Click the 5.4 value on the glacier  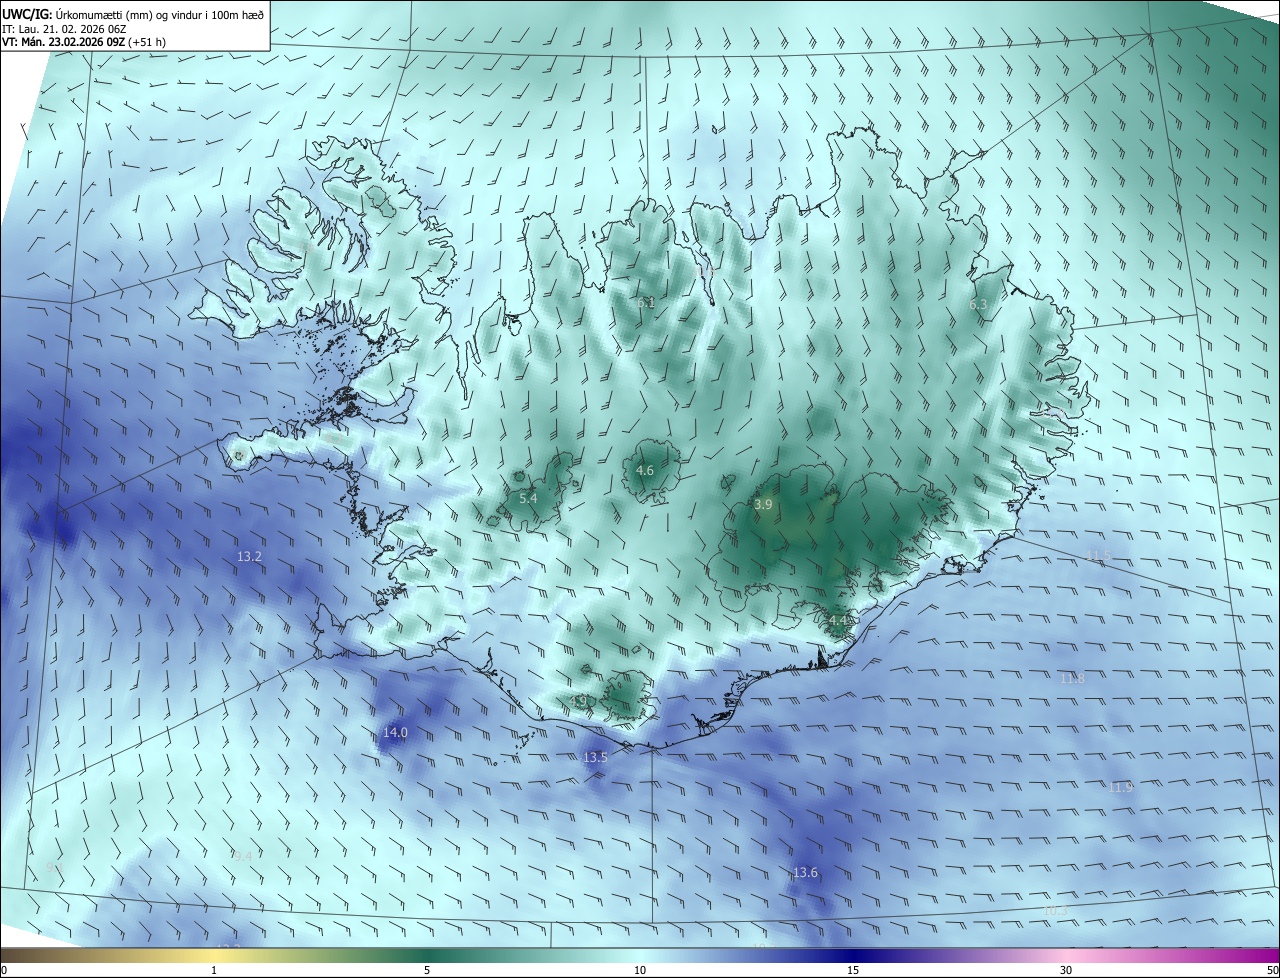(x=528, y=499)
